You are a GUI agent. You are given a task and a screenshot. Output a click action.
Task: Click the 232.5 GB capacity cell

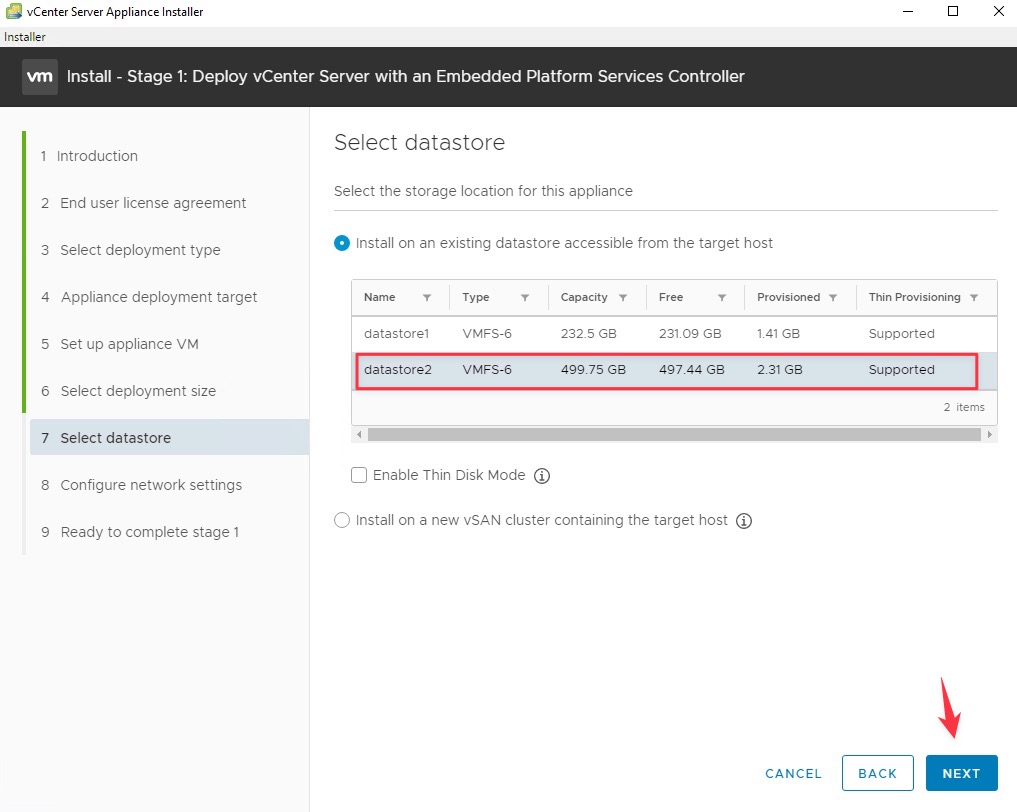[x=588, y=334]
